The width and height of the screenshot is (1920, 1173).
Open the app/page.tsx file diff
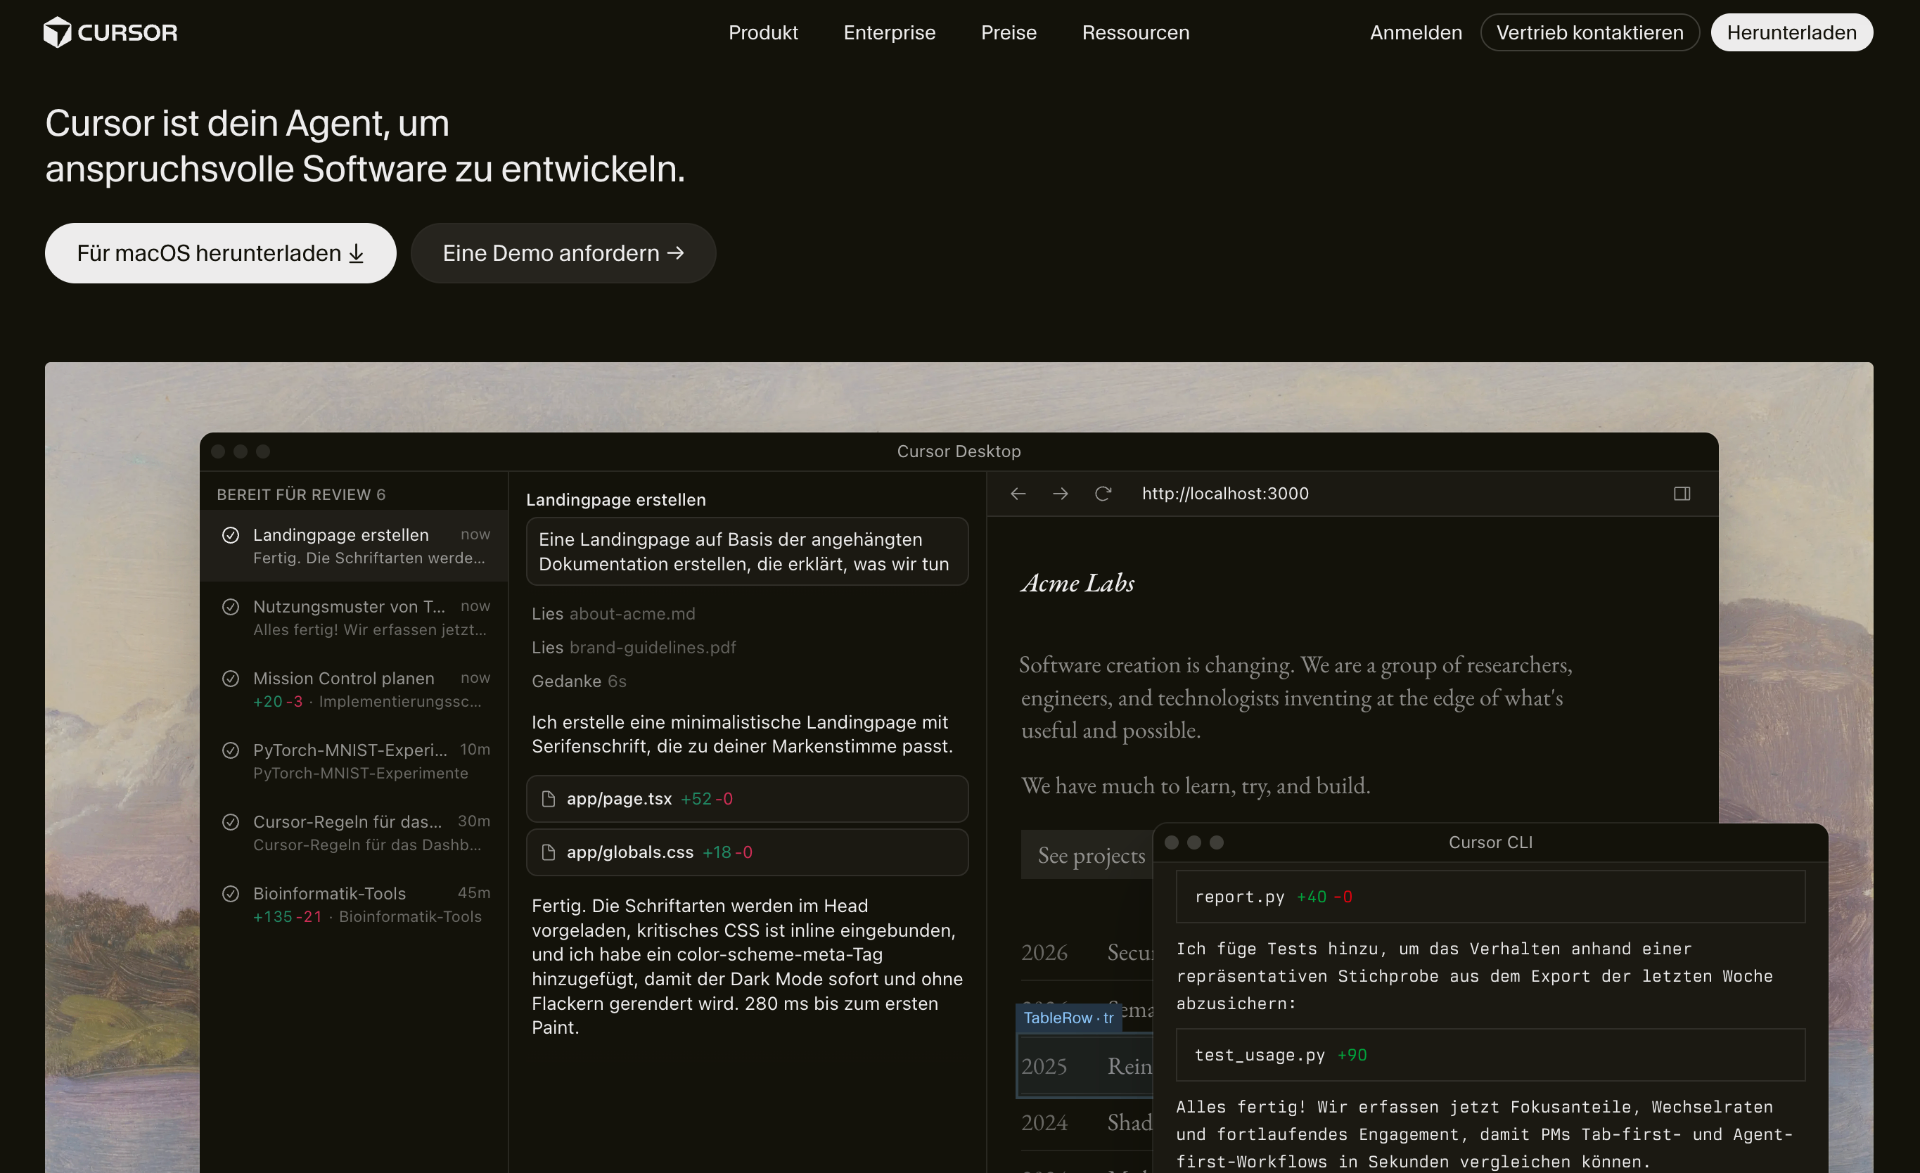point(747,799)
